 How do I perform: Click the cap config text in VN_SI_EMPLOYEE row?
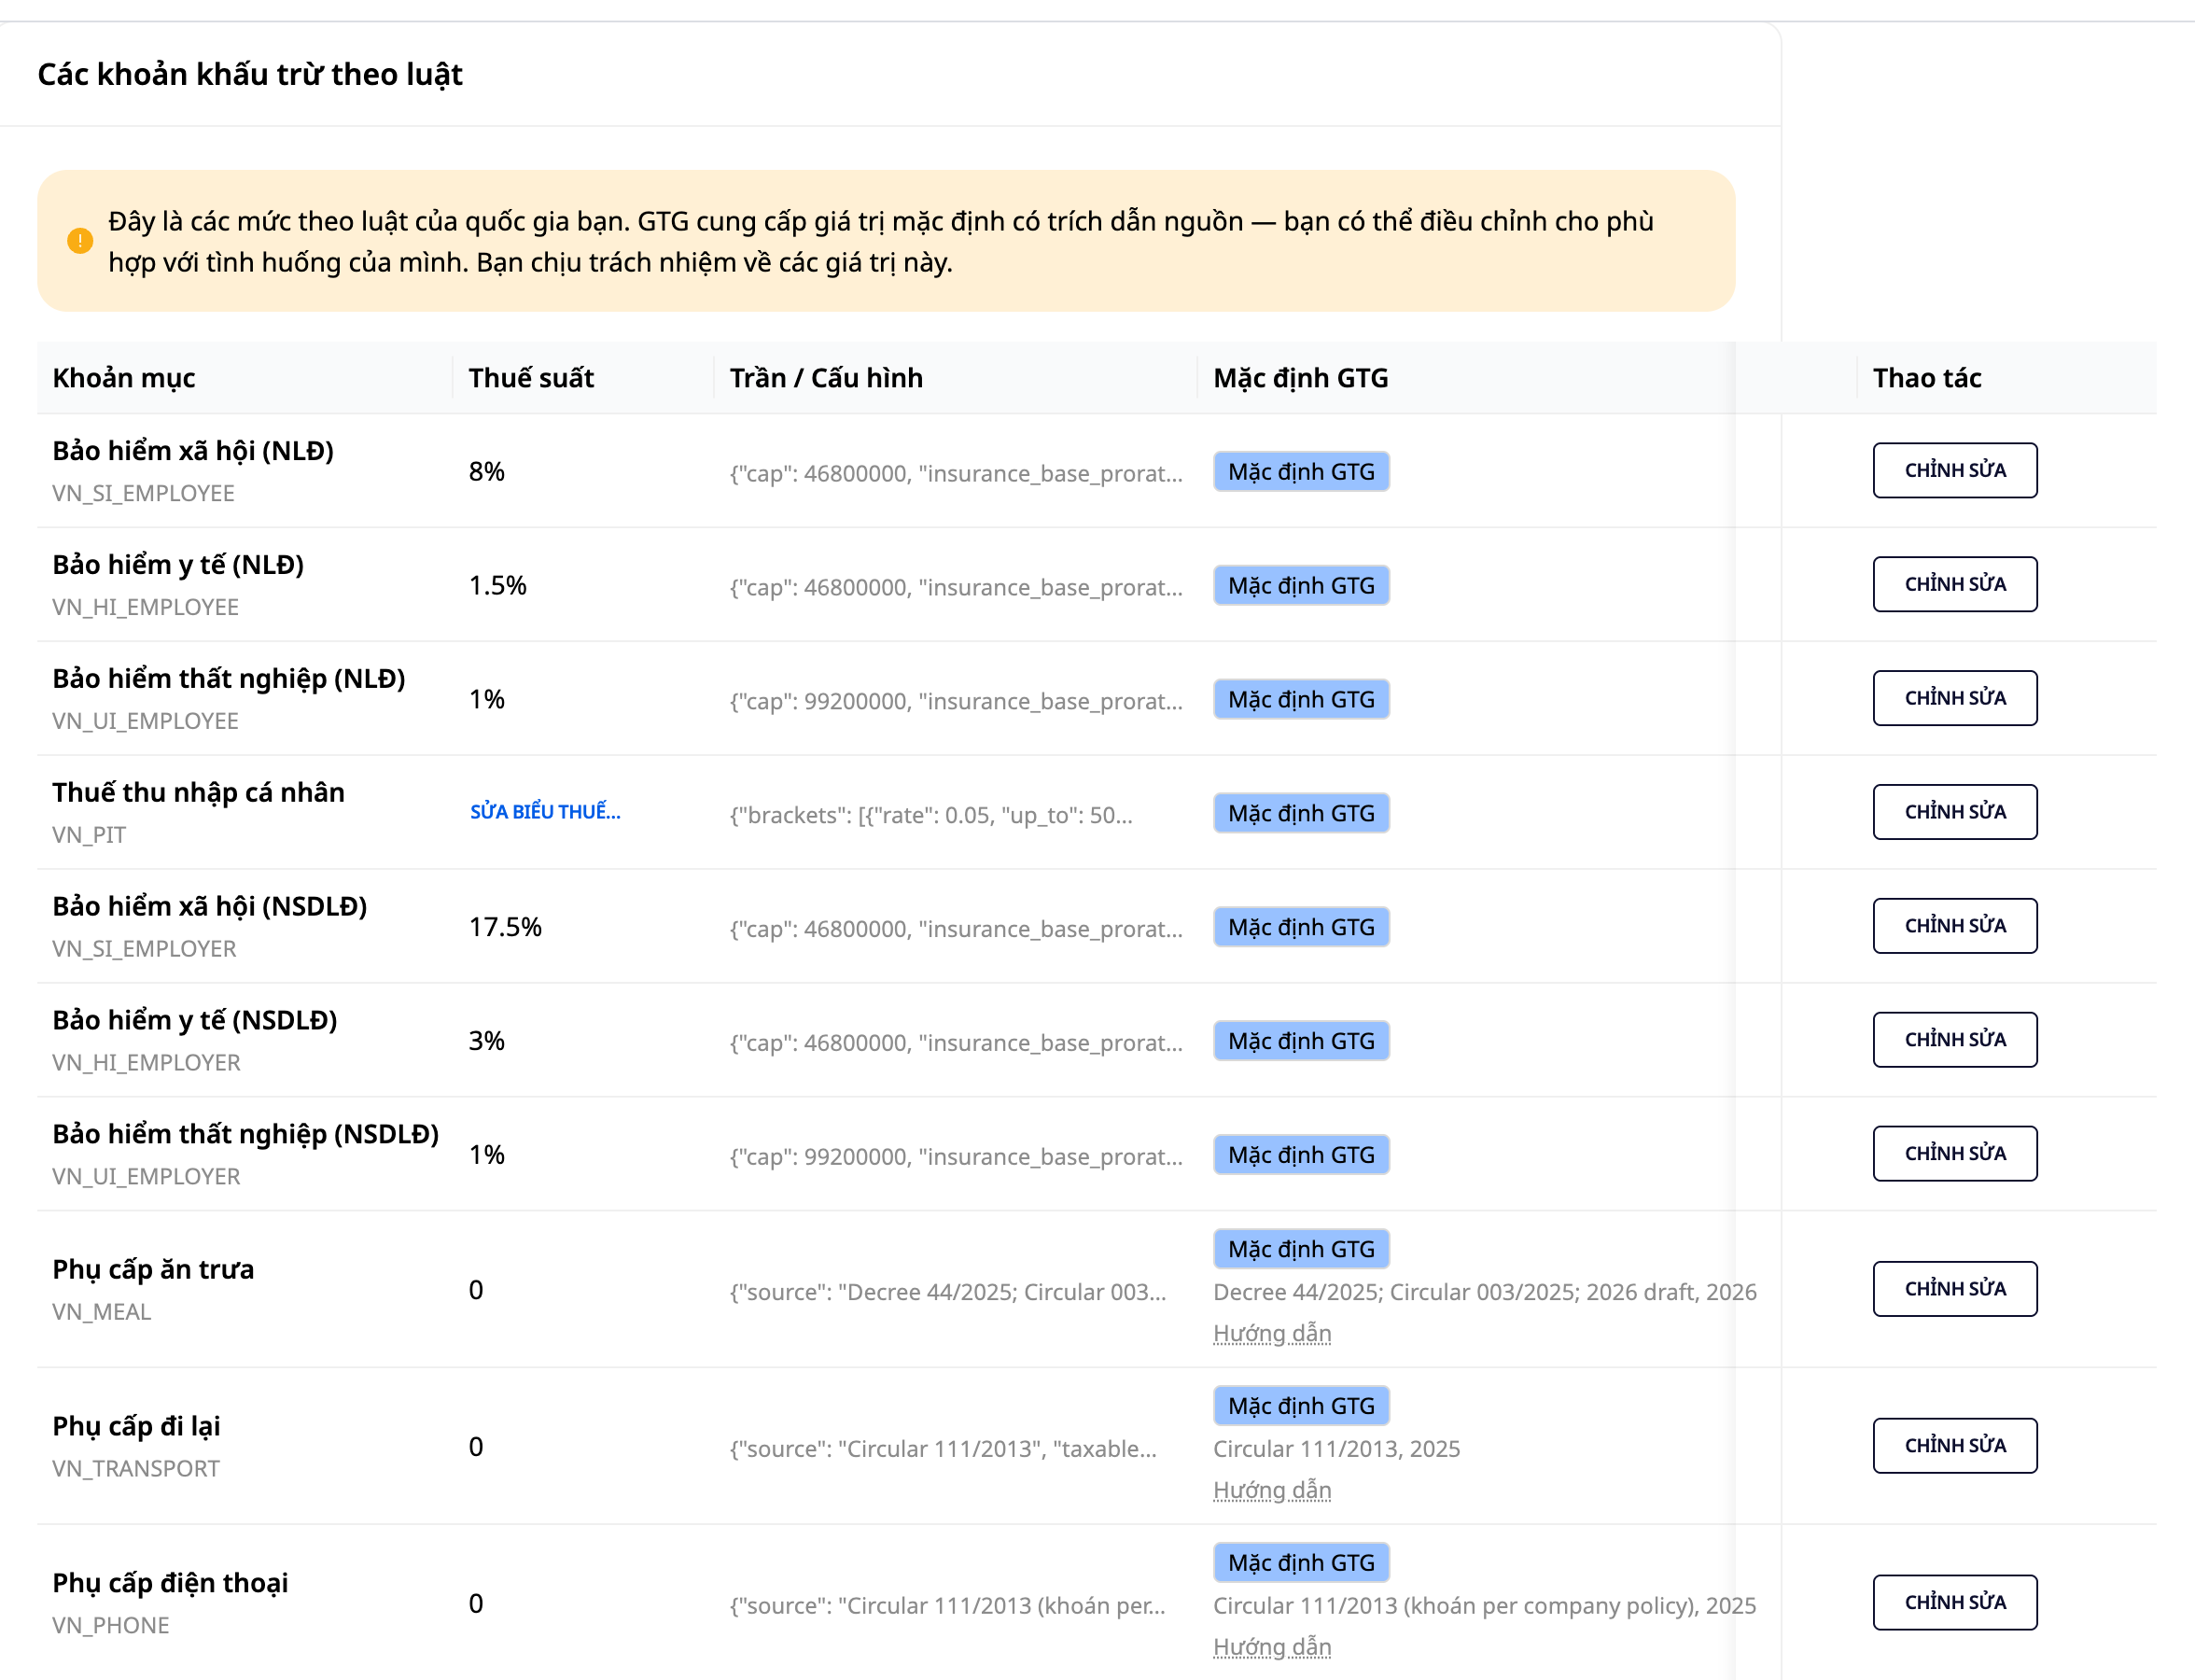click(956, 473)
